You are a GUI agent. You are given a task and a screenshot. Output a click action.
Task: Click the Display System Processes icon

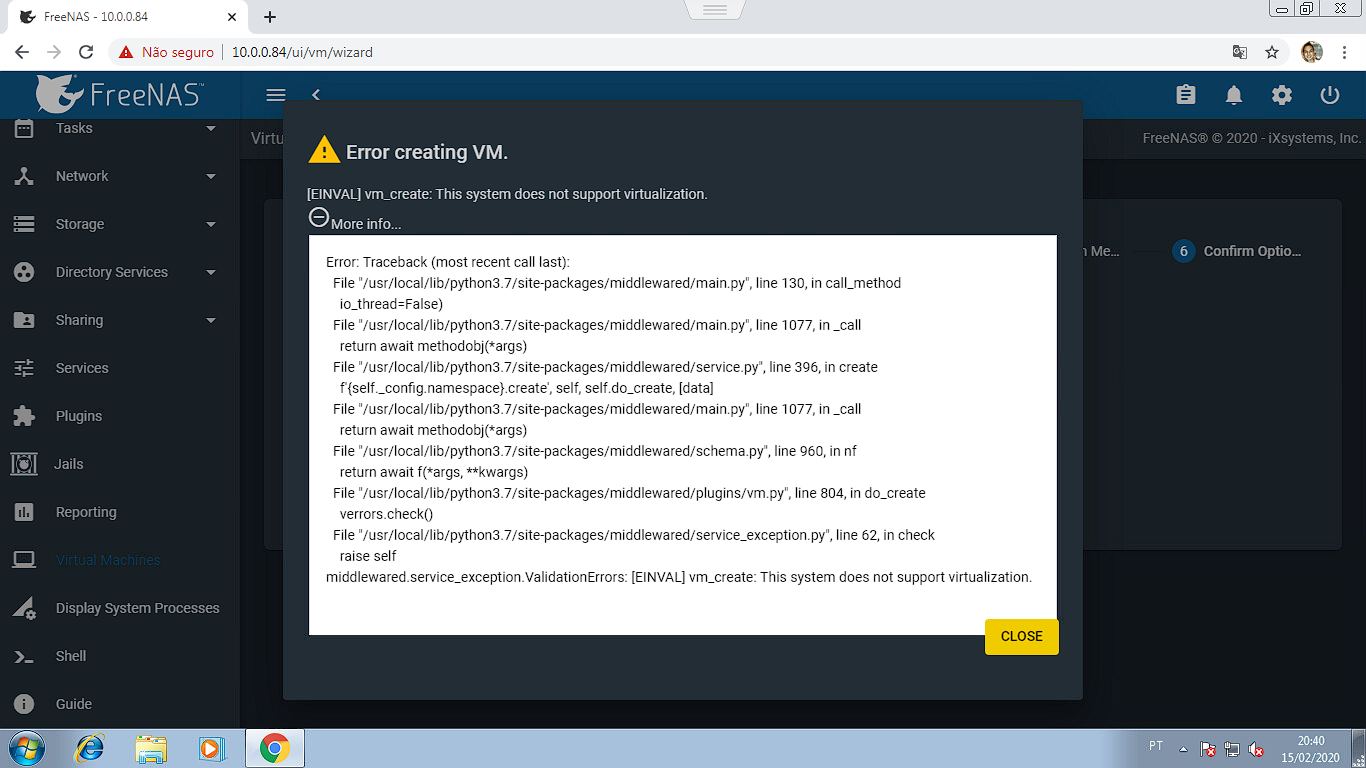pyautogui.click(x=24, y=608)
